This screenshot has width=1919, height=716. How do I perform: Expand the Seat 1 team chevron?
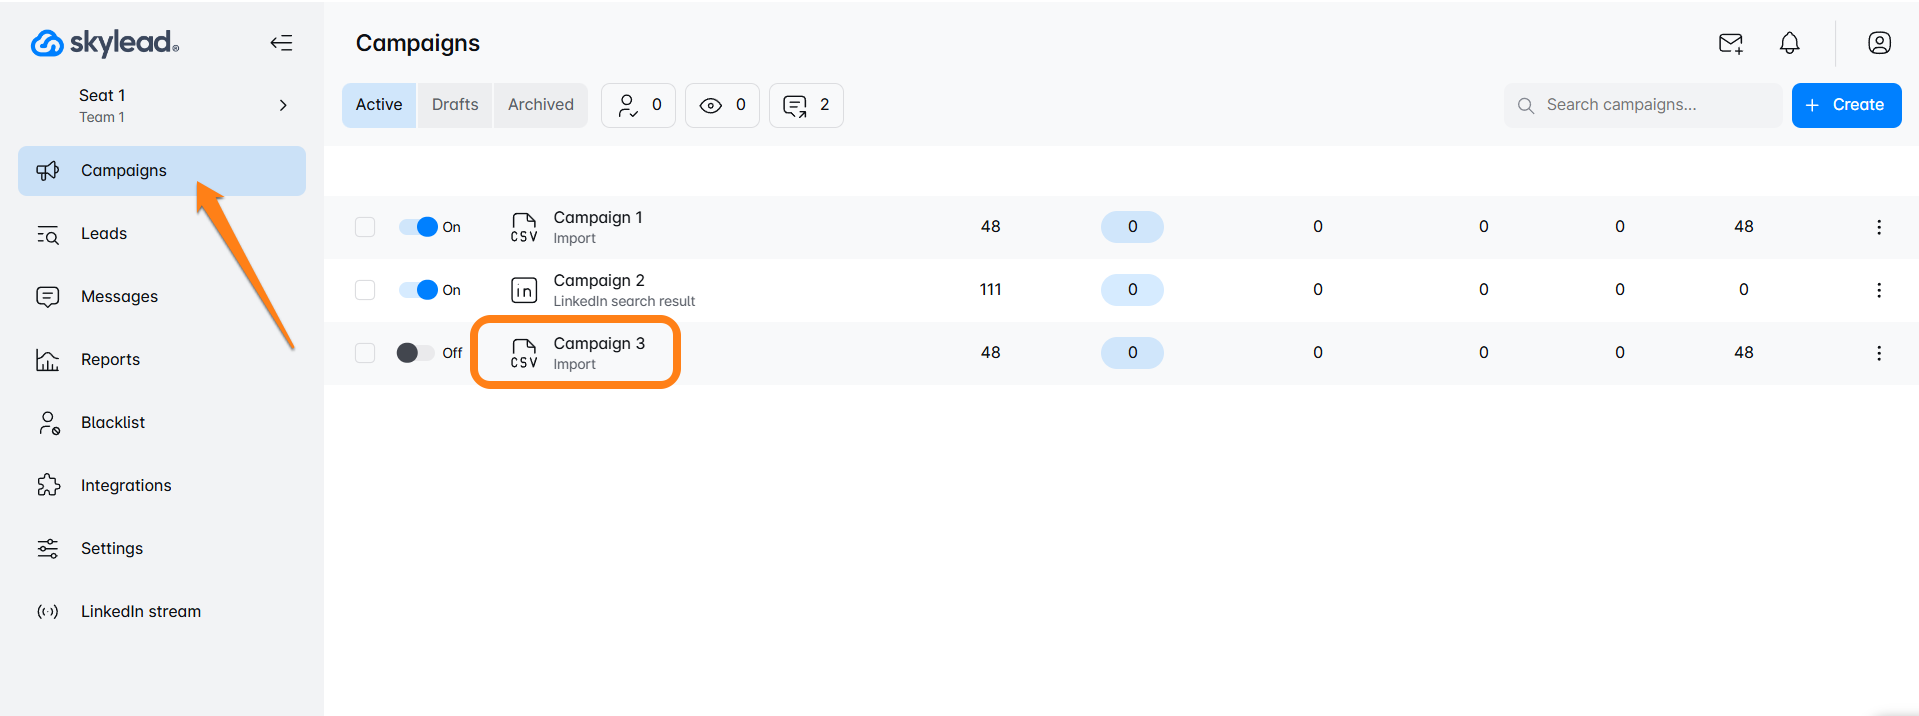pos(283,105)
